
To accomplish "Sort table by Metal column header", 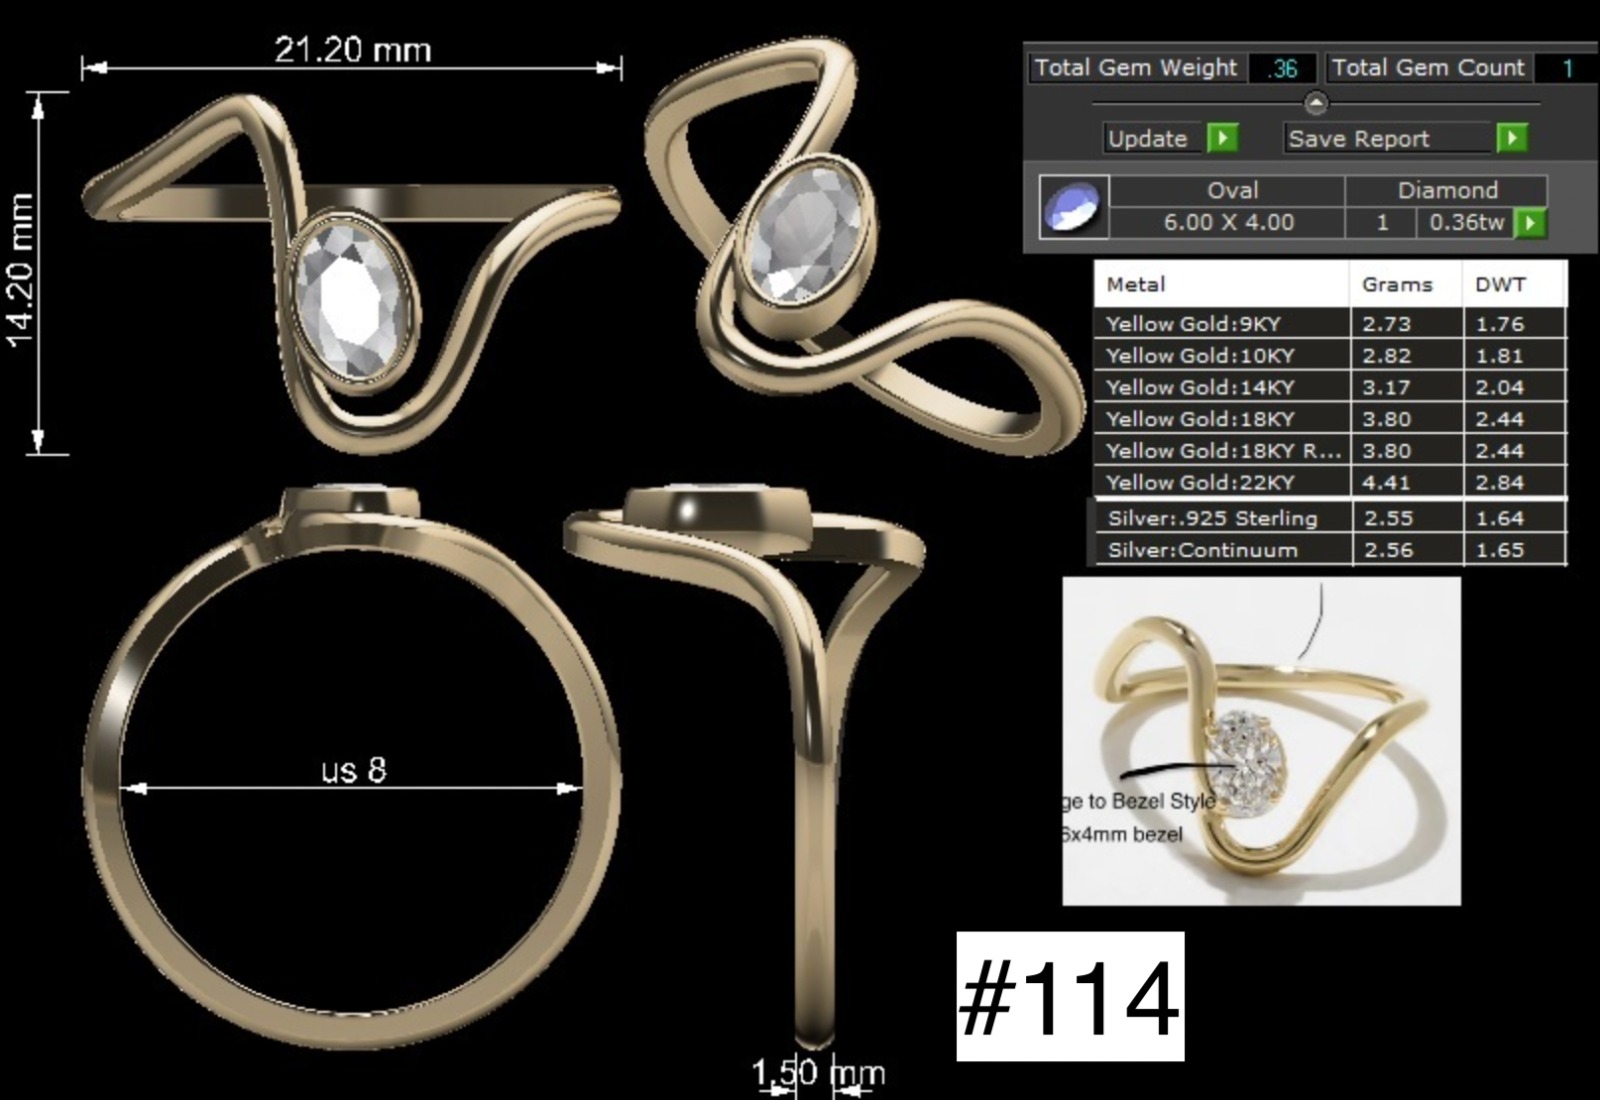I will point(1220,284).
